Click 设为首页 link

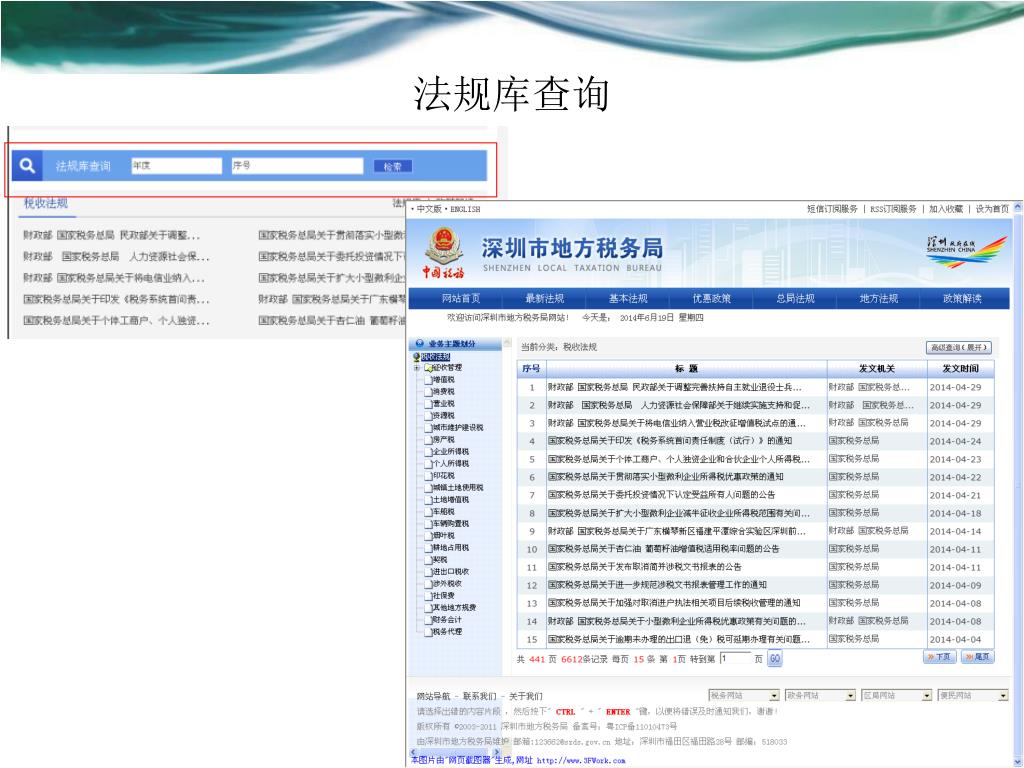(x=992, y=209)
